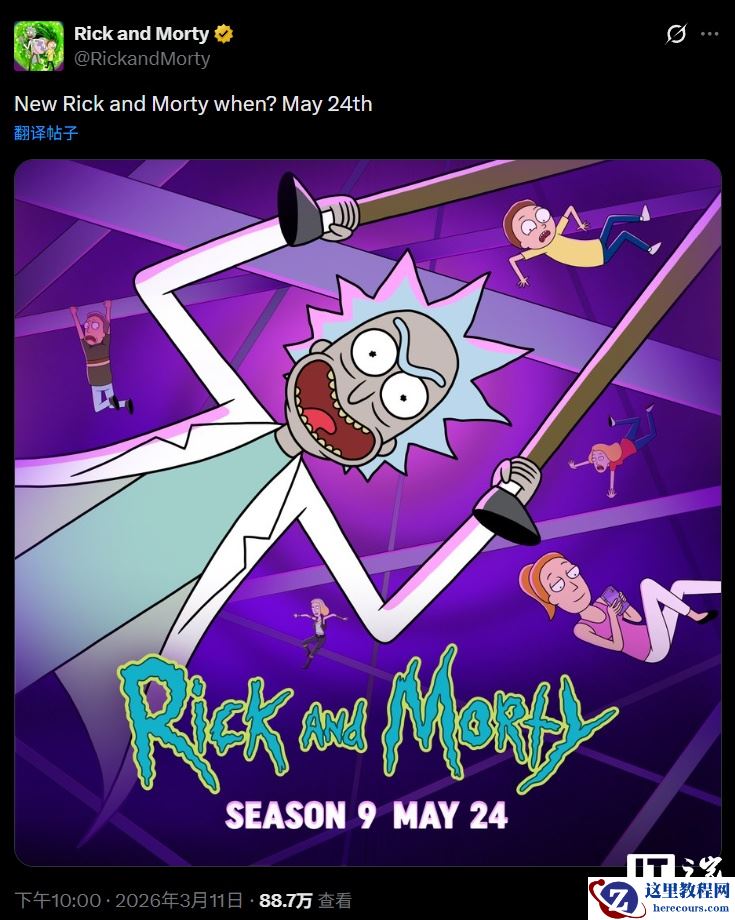Click the gold verified badge icon
Screen dimensions: 735x920
coord(223,34)
